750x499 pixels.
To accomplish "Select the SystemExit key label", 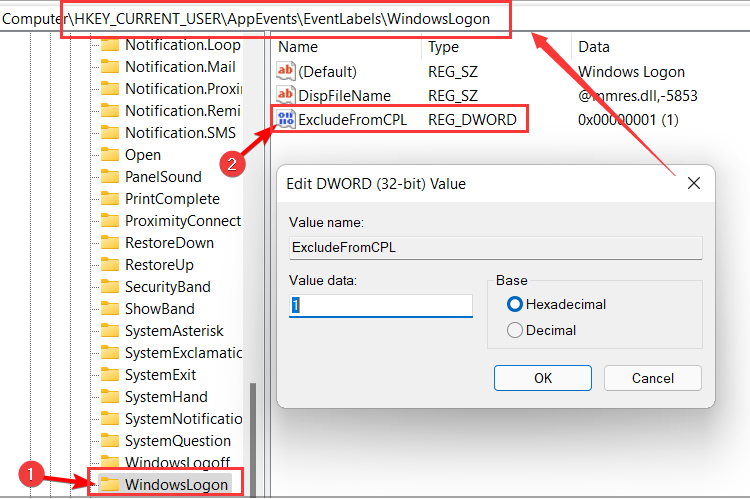I will [x=160, y=375].
